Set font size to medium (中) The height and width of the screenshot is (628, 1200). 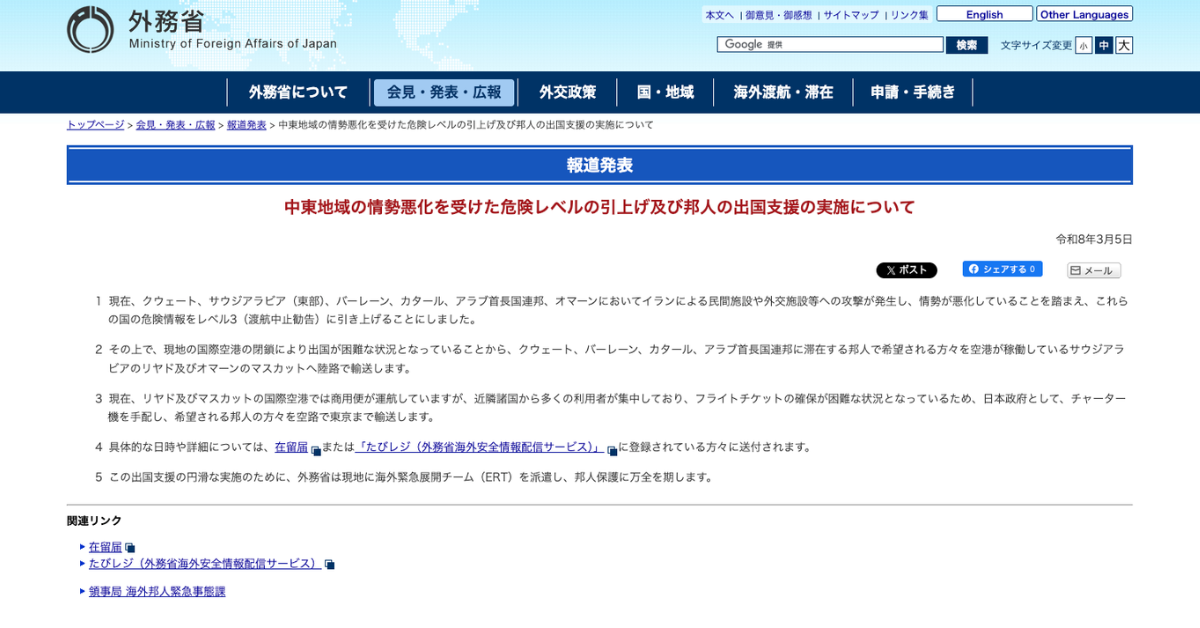pyautogui.click(x=1103, y=45)
